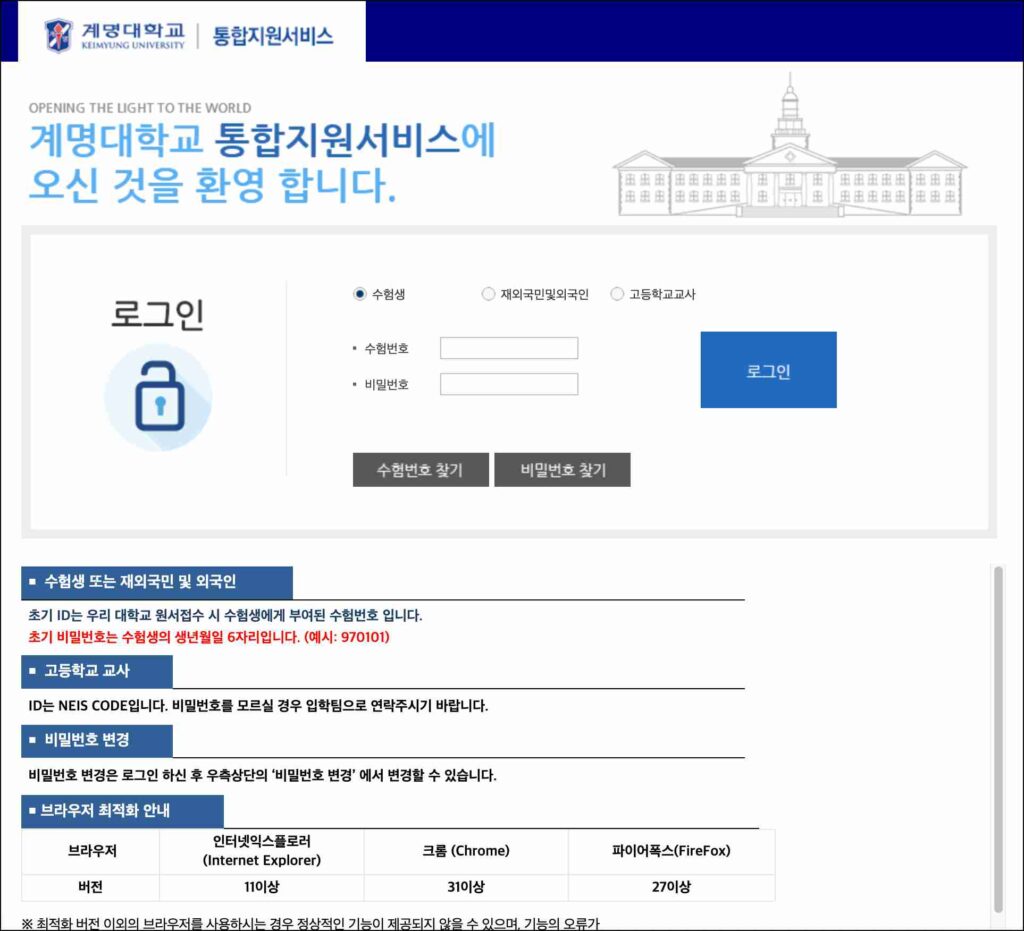1024x931 pixels.
Task: Click the Keimyung University crest logo
Action: pos(59,36)
